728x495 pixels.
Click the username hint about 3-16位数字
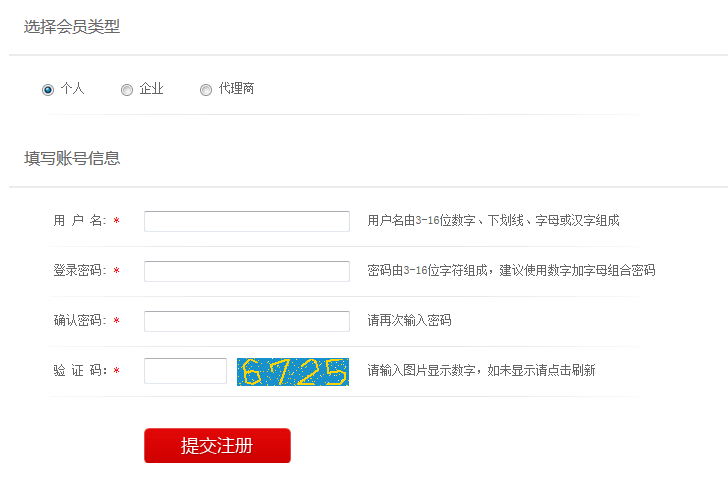coord(494,221)
